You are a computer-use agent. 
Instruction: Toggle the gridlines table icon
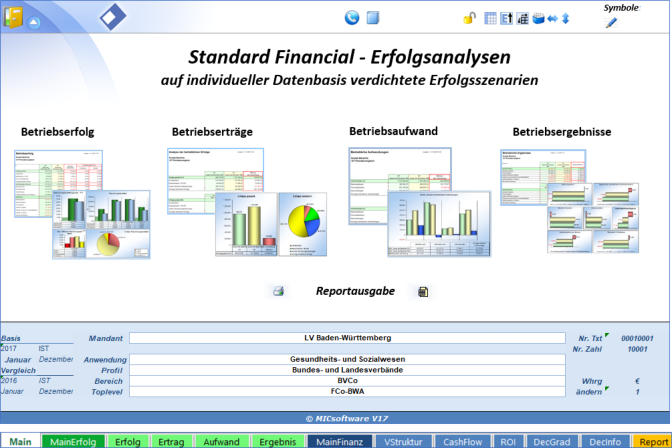point(490,18)
